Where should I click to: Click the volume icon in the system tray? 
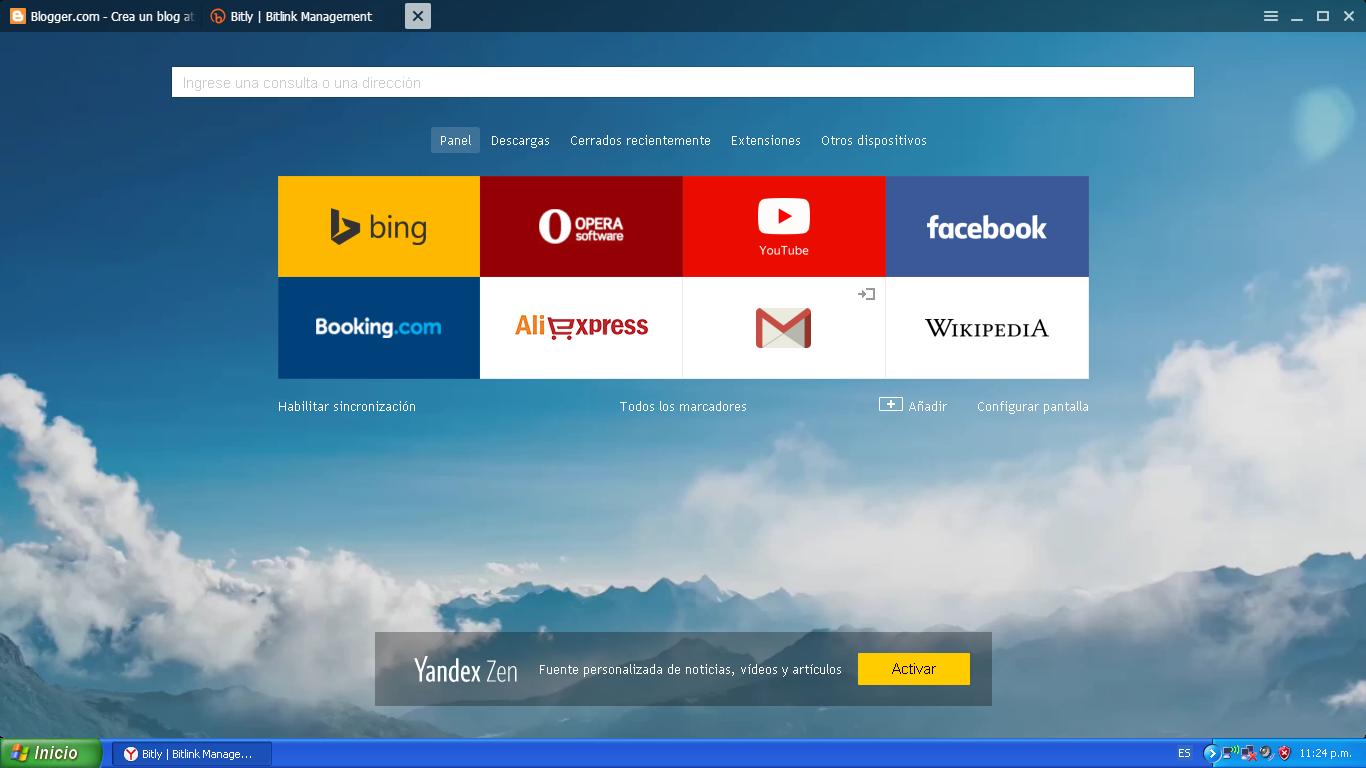(1265, 753)
